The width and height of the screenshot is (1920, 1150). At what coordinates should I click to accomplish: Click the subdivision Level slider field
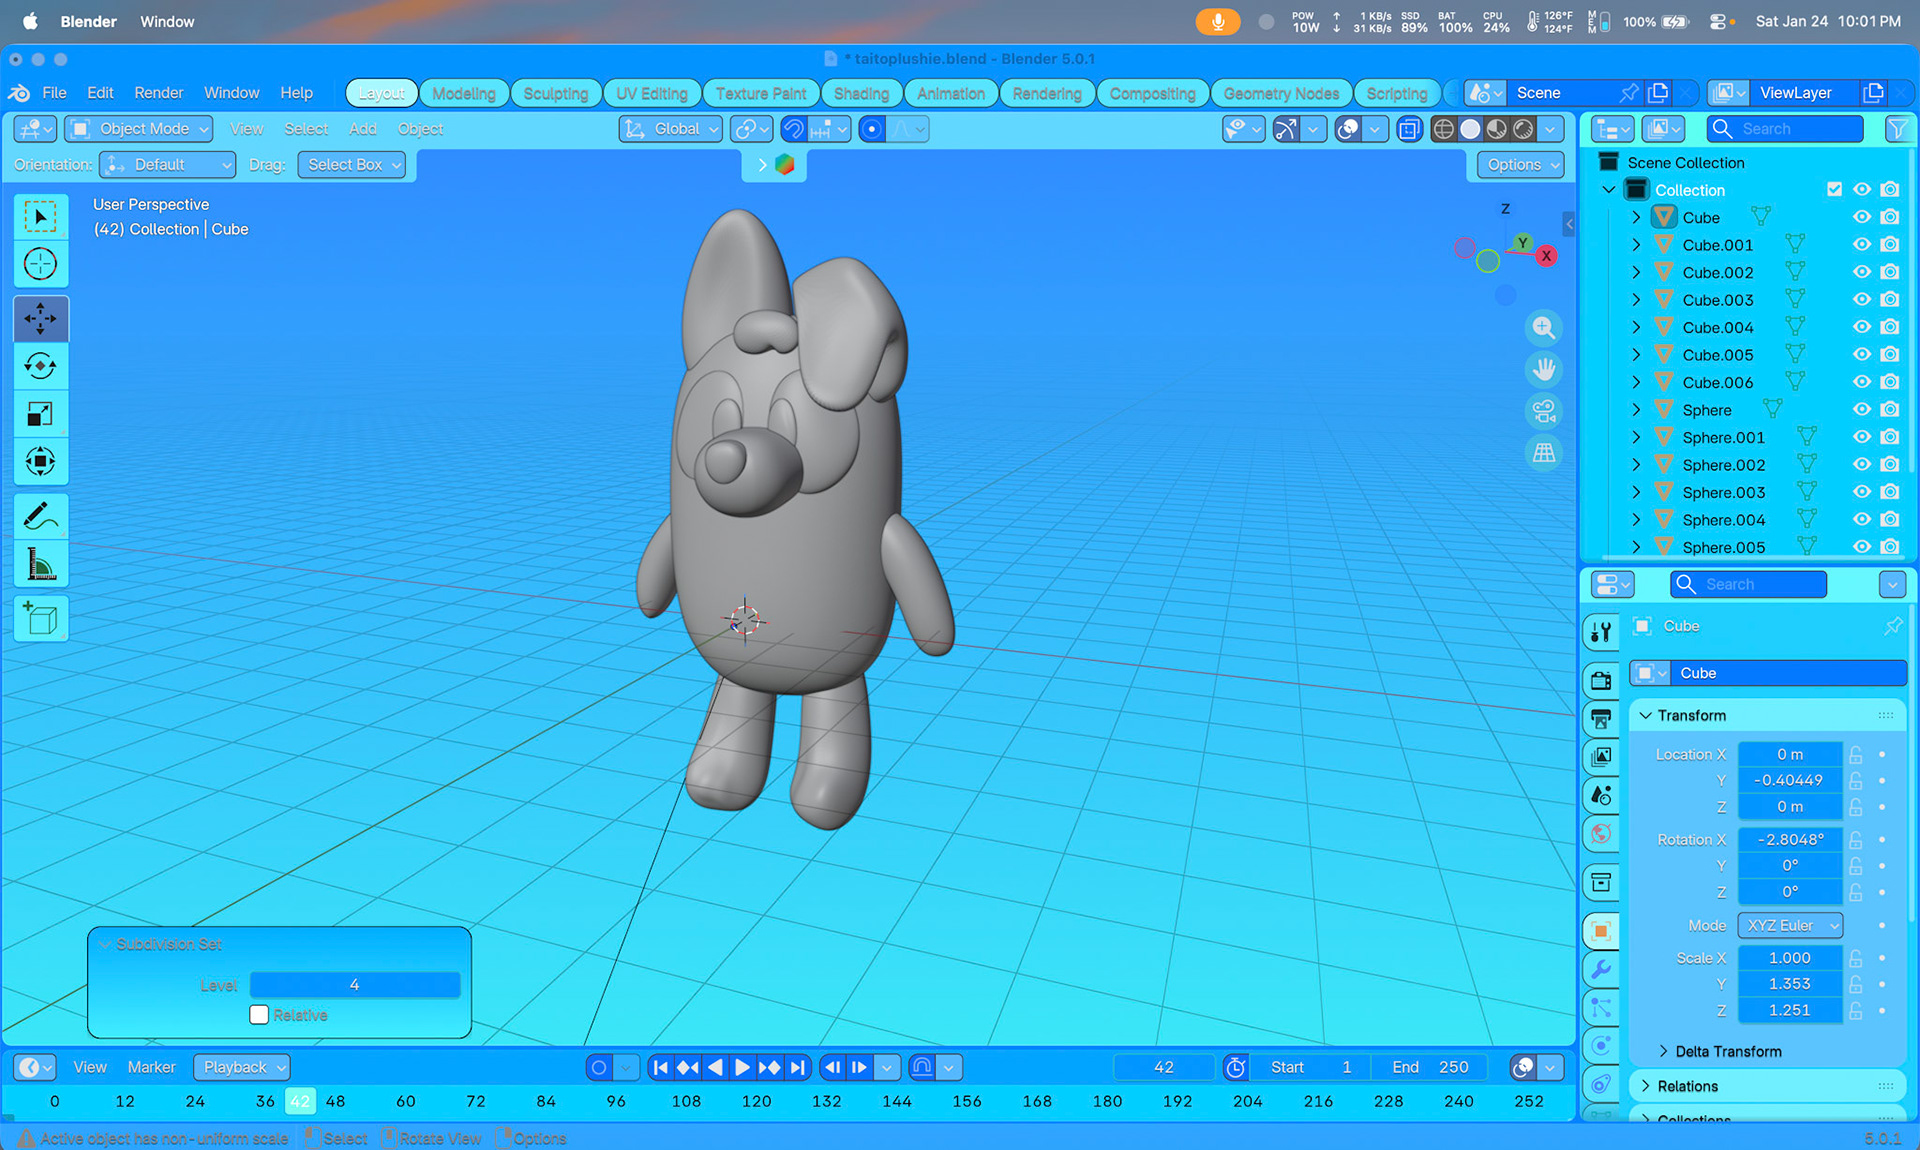(x=354, y=985)
